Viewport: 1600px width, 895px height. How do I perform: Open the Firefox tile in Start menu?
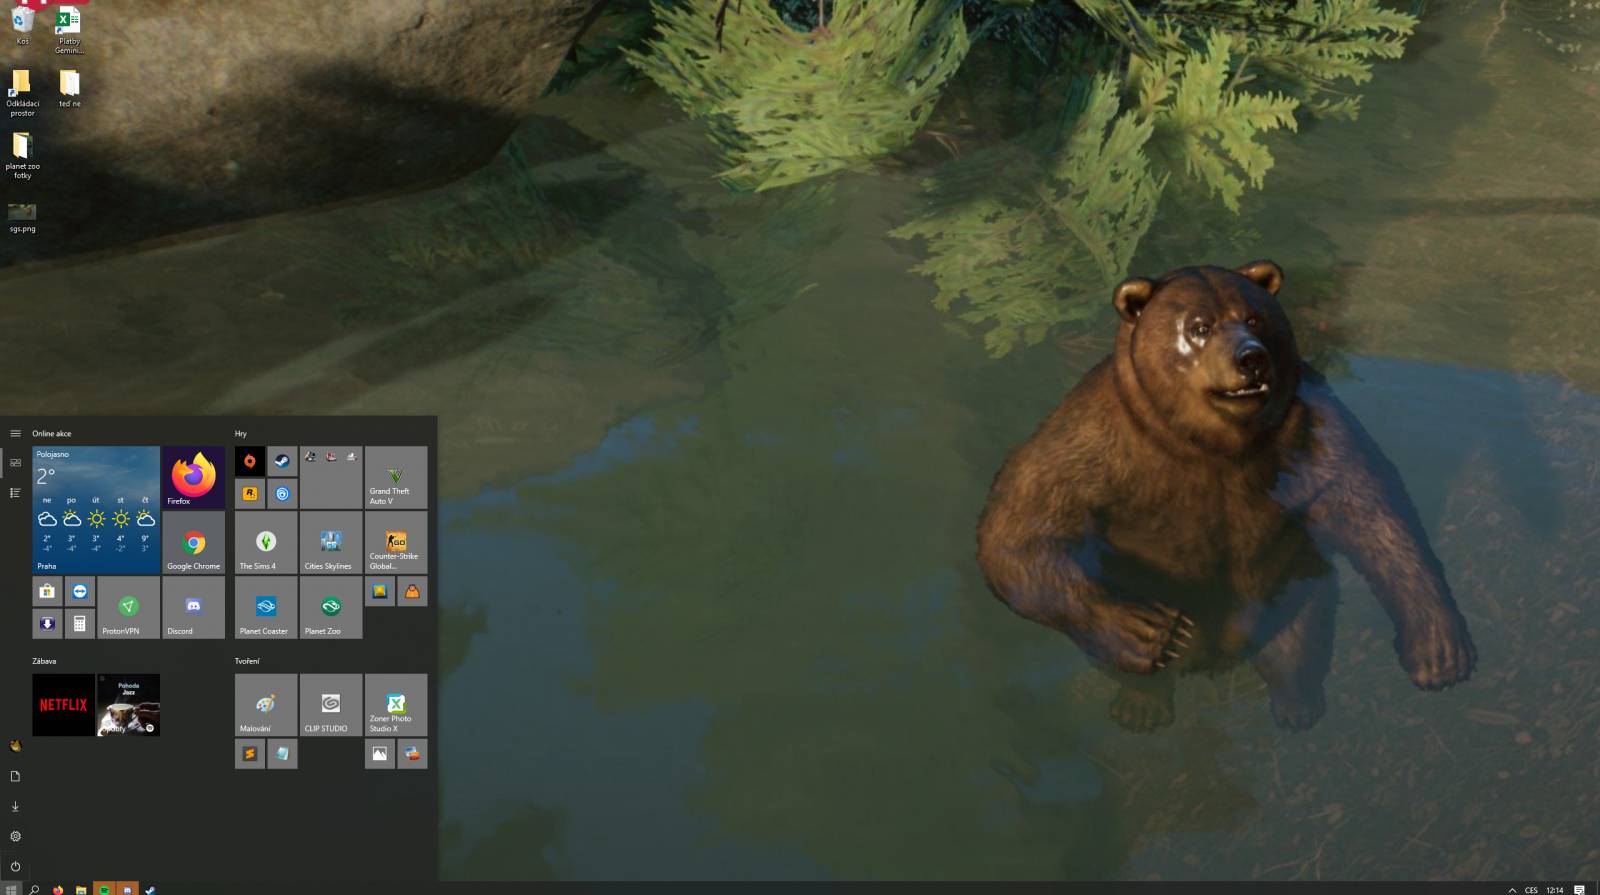[194, 478]
